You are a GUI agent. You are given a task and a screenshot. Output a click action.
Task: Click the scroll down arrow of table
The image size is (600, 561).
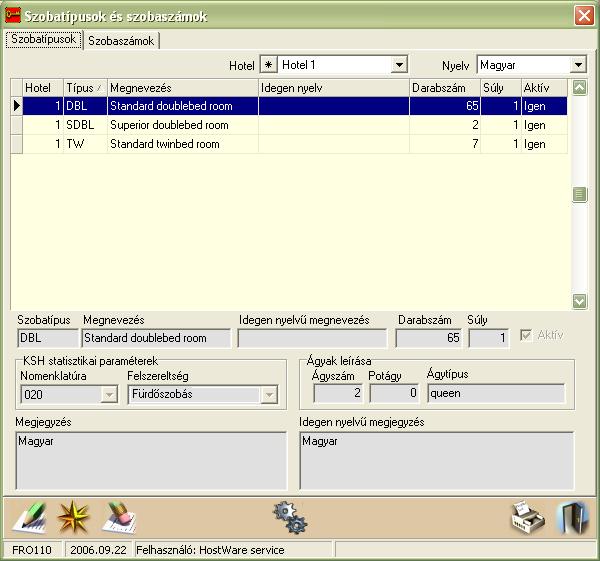(x=579, y=301)
